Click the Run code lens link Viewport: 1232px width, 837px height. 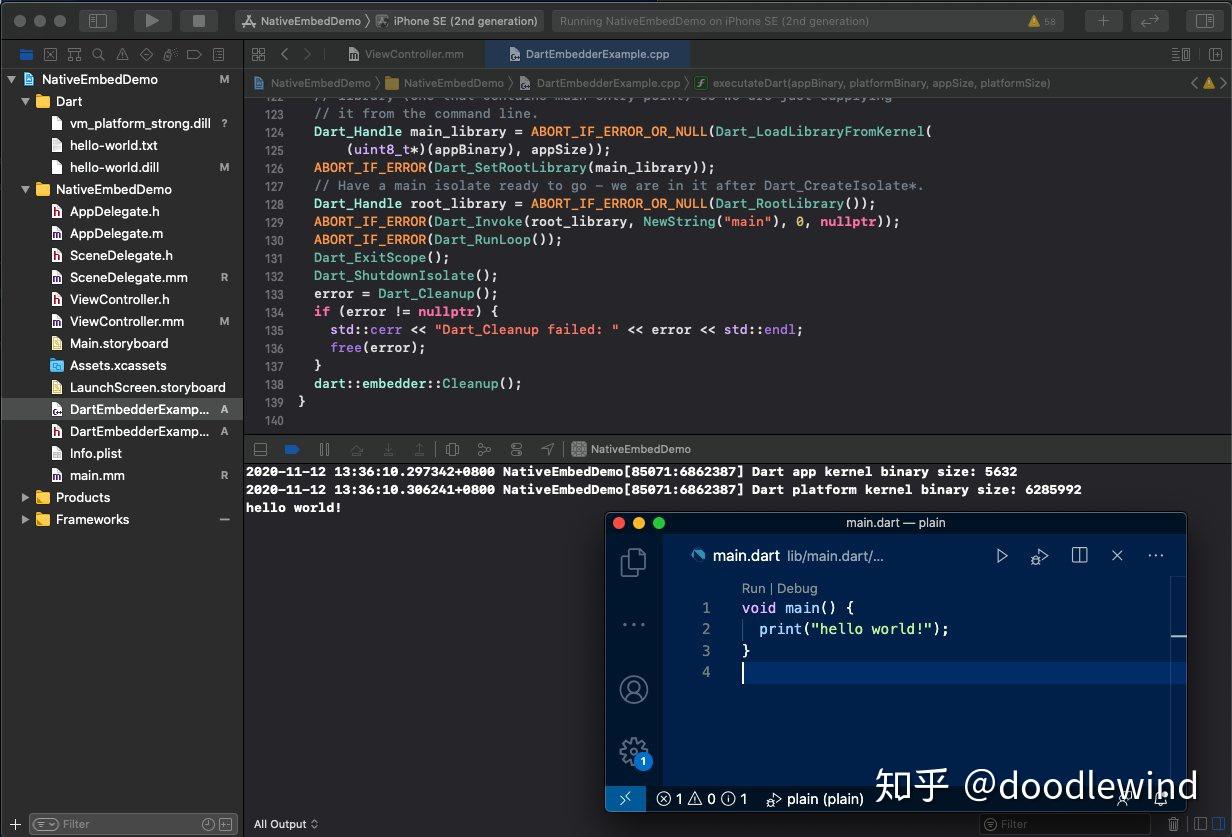(x=753, y=588)
